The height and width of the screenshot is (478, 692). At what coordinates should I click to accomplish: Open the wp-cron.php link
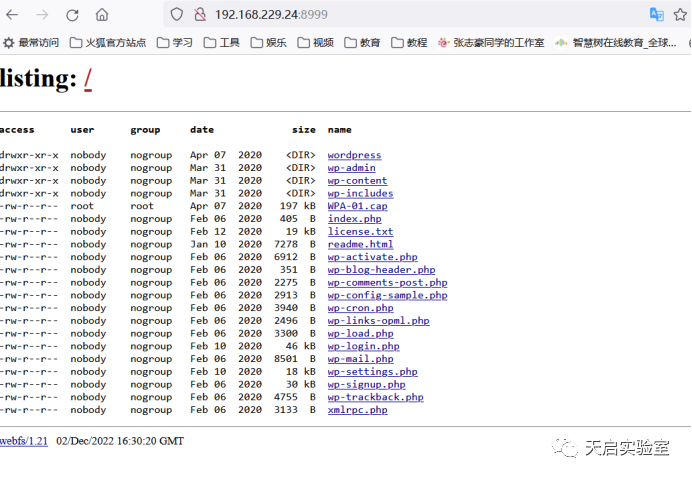[x=361, y=308]
